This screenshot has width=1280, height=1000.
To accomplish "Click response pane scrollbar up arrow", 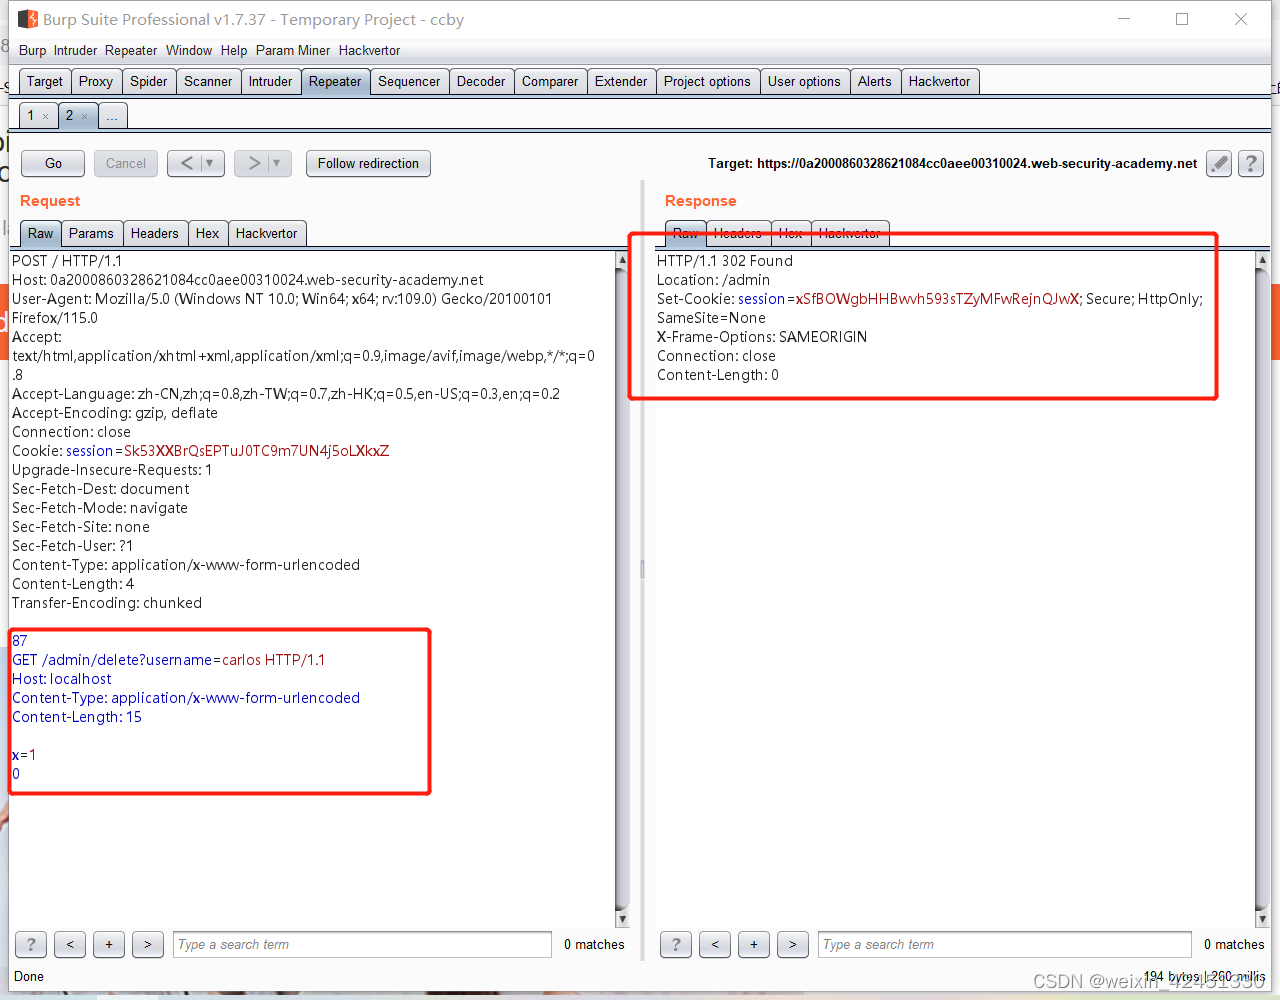I will pyautogui.click(x=1262, y=260).
